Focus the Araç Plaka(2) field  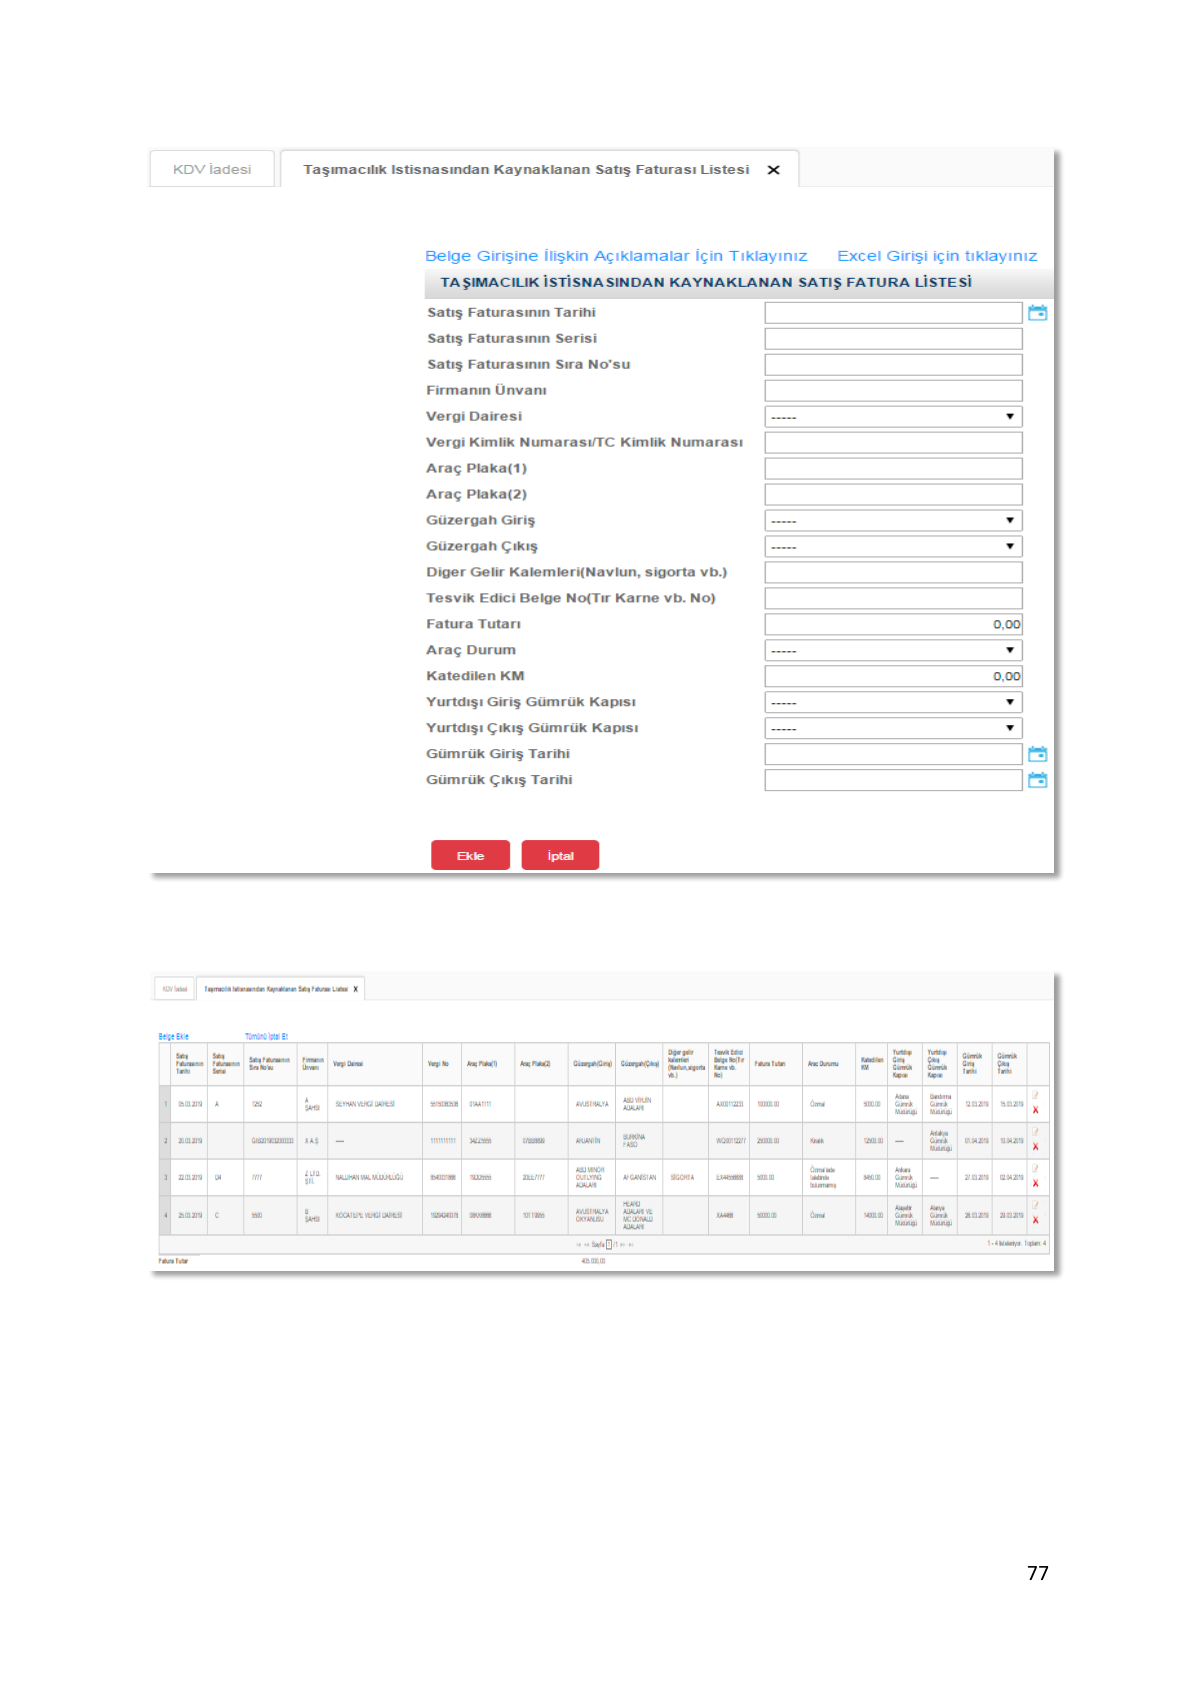[x=893, y=495]
